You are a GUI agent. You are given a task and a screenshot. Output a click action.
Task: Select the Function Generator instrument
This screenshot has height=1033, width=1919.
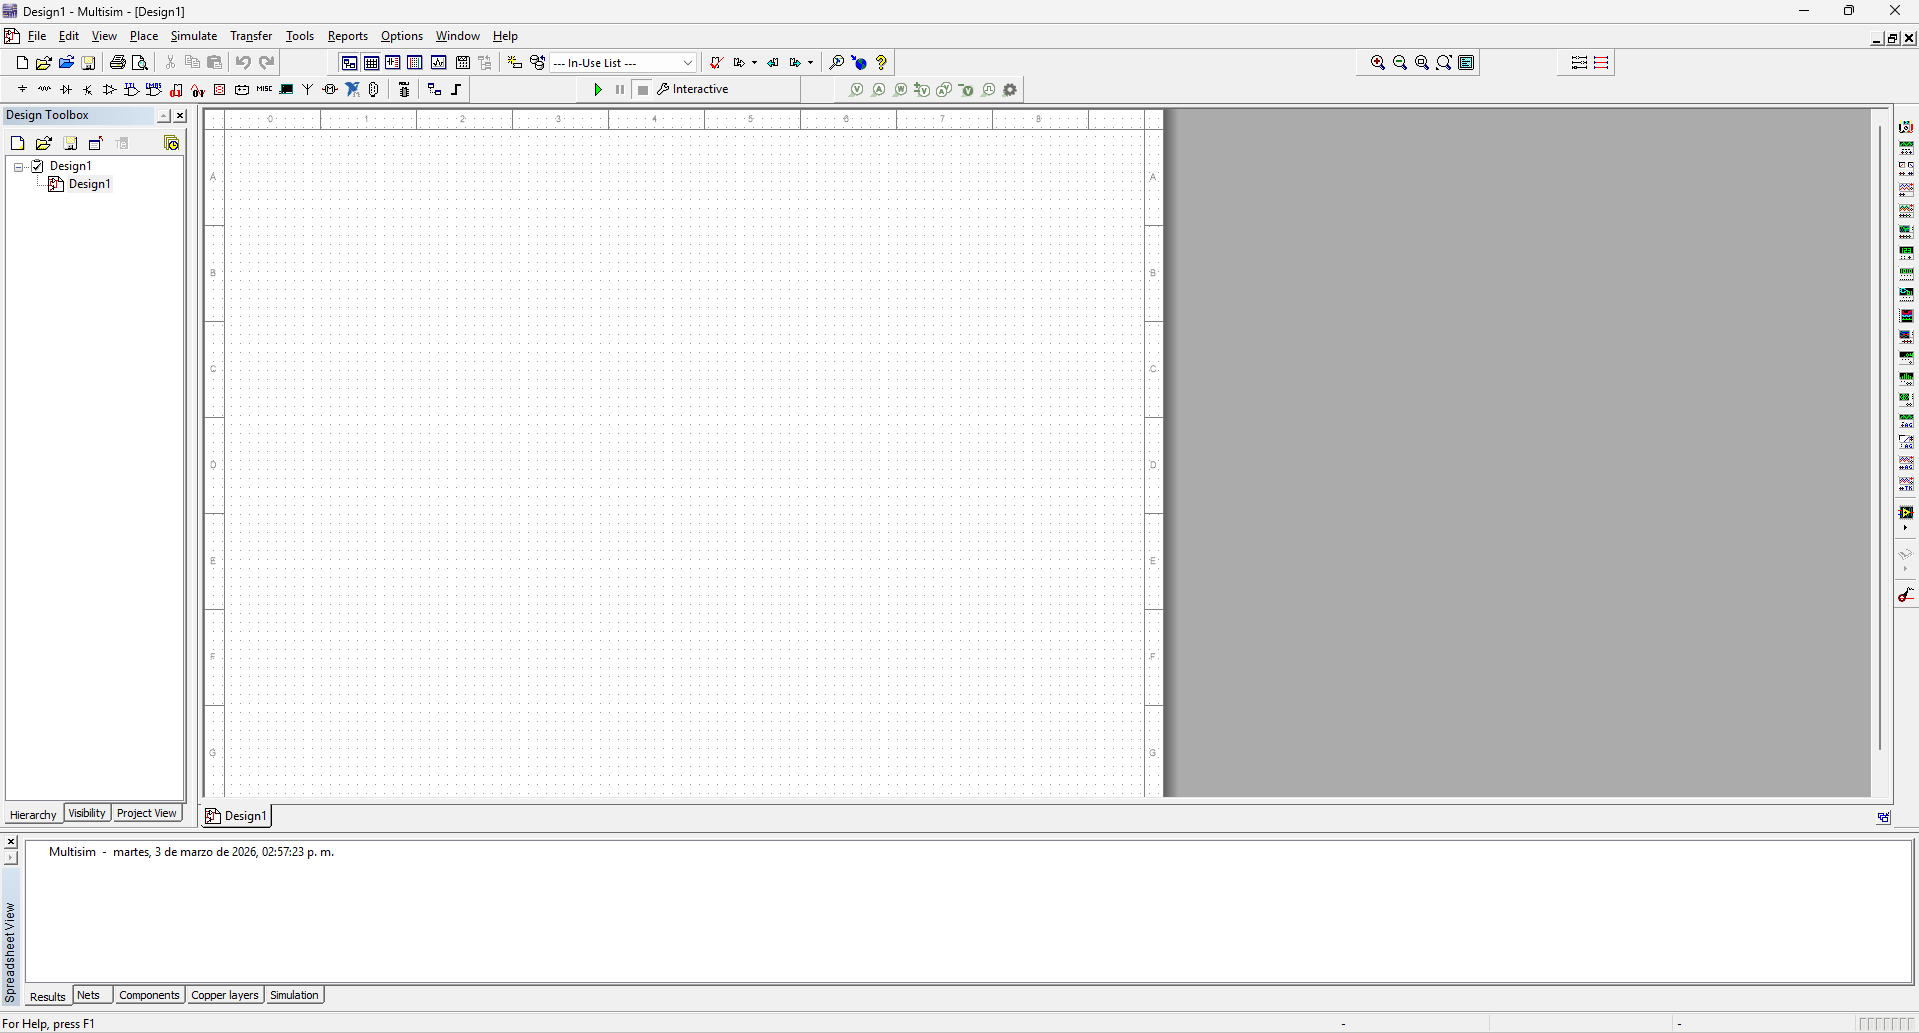1906,147
